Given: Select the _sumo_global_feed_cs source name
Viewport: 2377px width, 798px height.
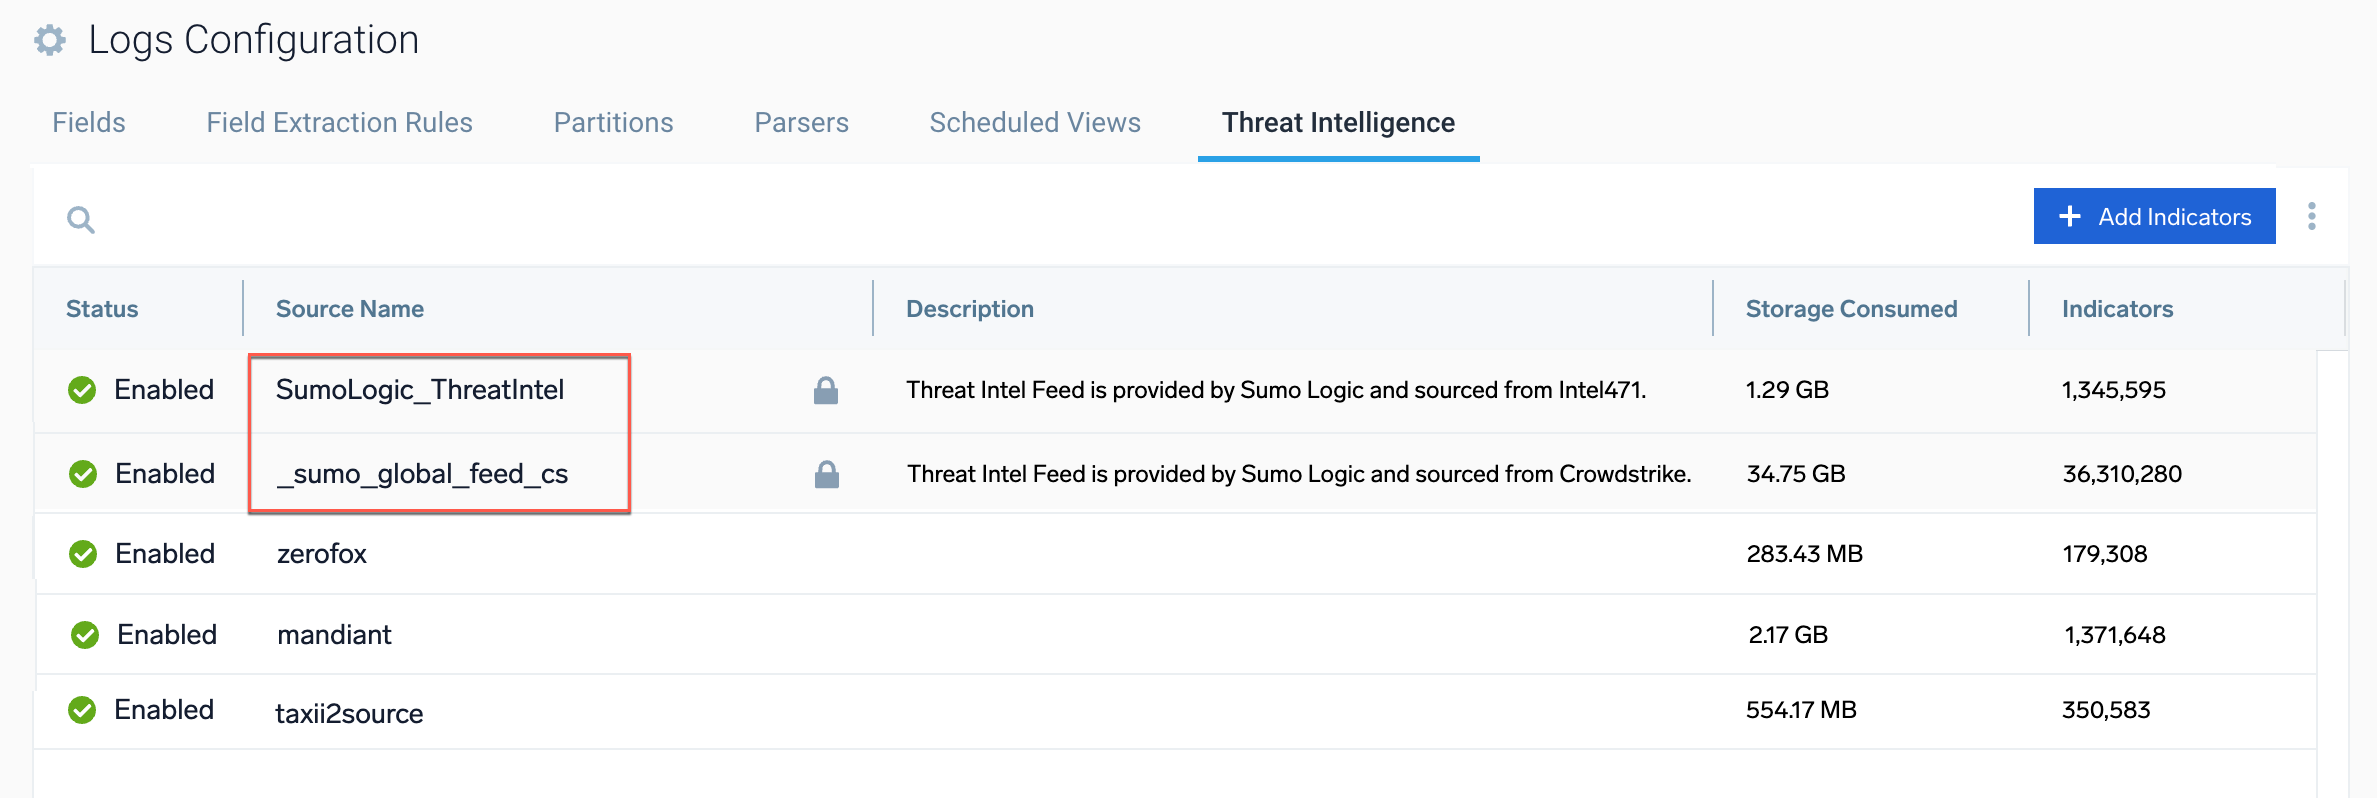Looking at the screenshot, I should tap(422, 474).
